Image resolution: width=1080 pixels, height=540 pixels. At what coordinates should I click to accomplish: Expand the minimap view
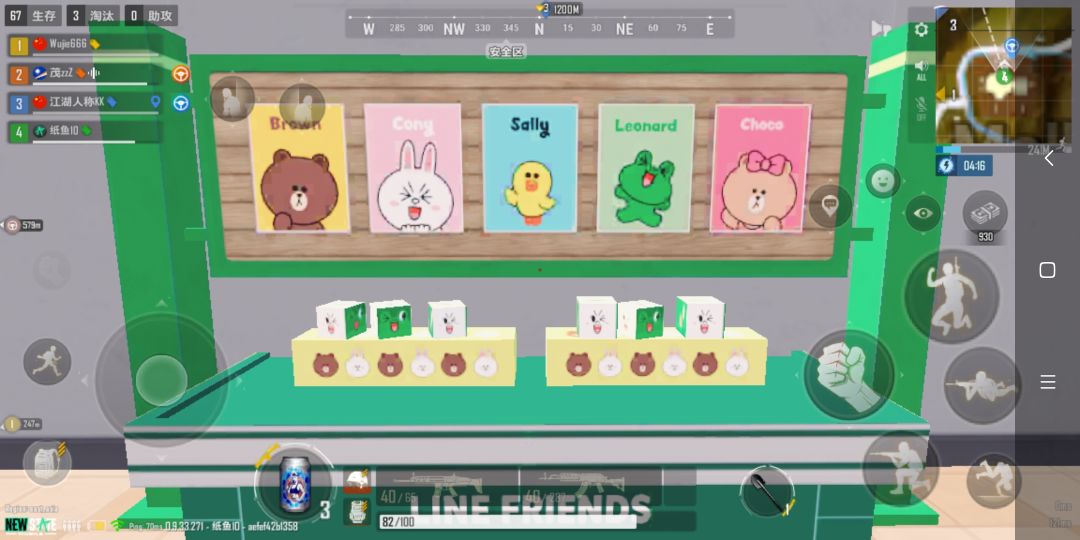click(1004, 76)
